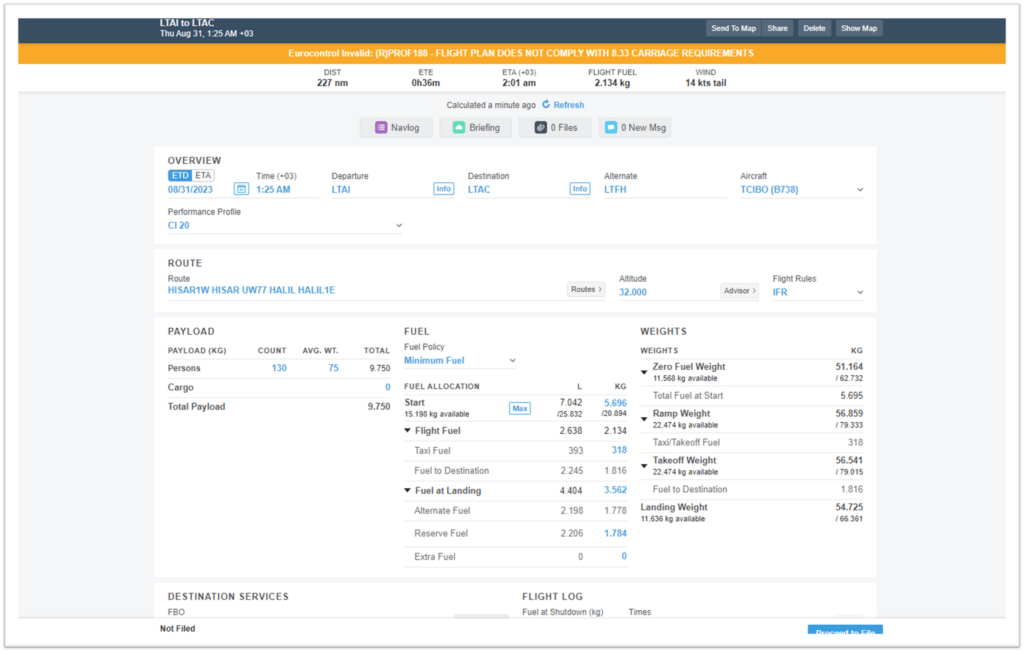
Task: Click the Share button
Action: coord(777,28)
